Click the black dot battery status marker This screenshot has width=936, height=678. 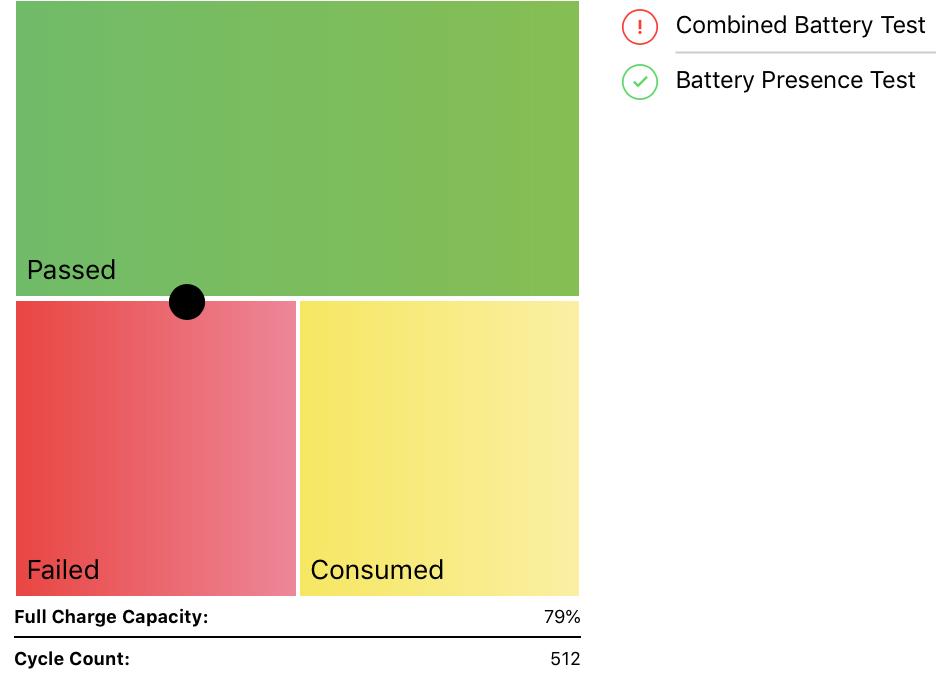point(187,302)
